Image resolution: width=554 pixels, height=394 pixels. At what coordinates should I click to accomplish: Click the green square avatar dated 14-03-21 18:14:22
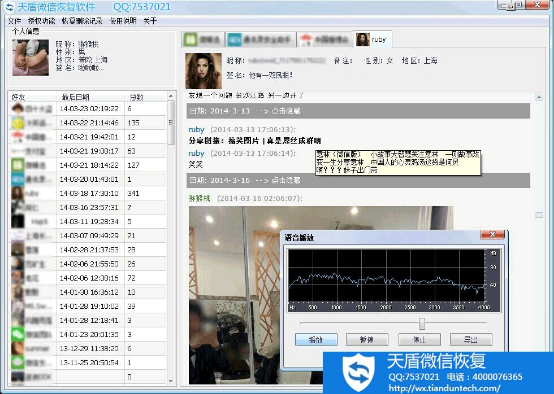pos(18,165)
